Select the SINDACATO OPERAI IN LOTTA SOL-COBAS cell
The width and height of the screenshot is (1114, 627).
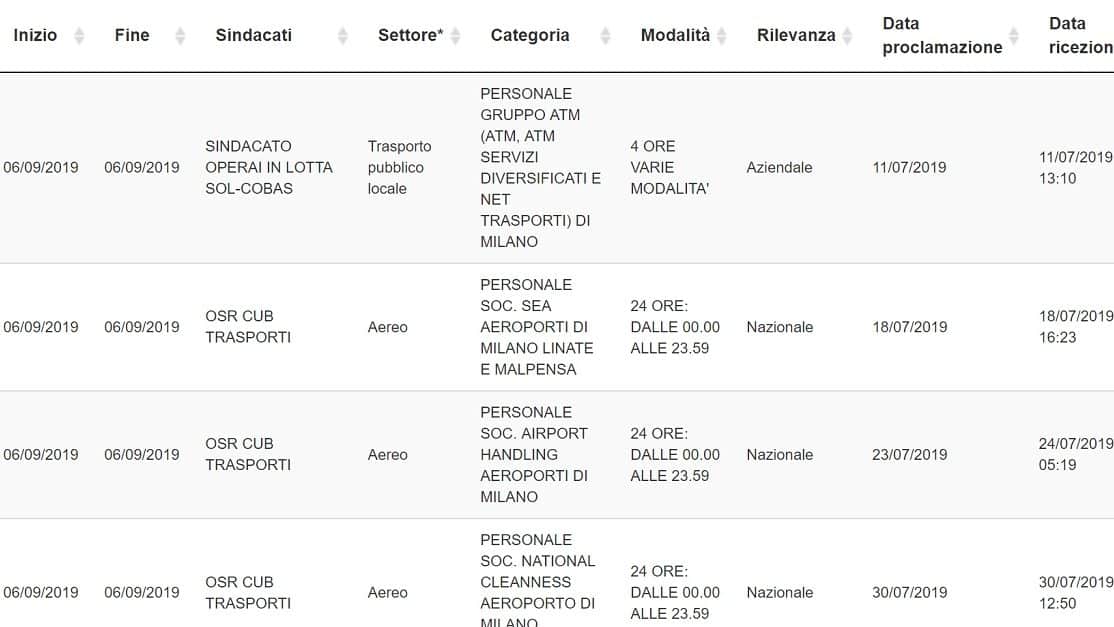point(269,168)
